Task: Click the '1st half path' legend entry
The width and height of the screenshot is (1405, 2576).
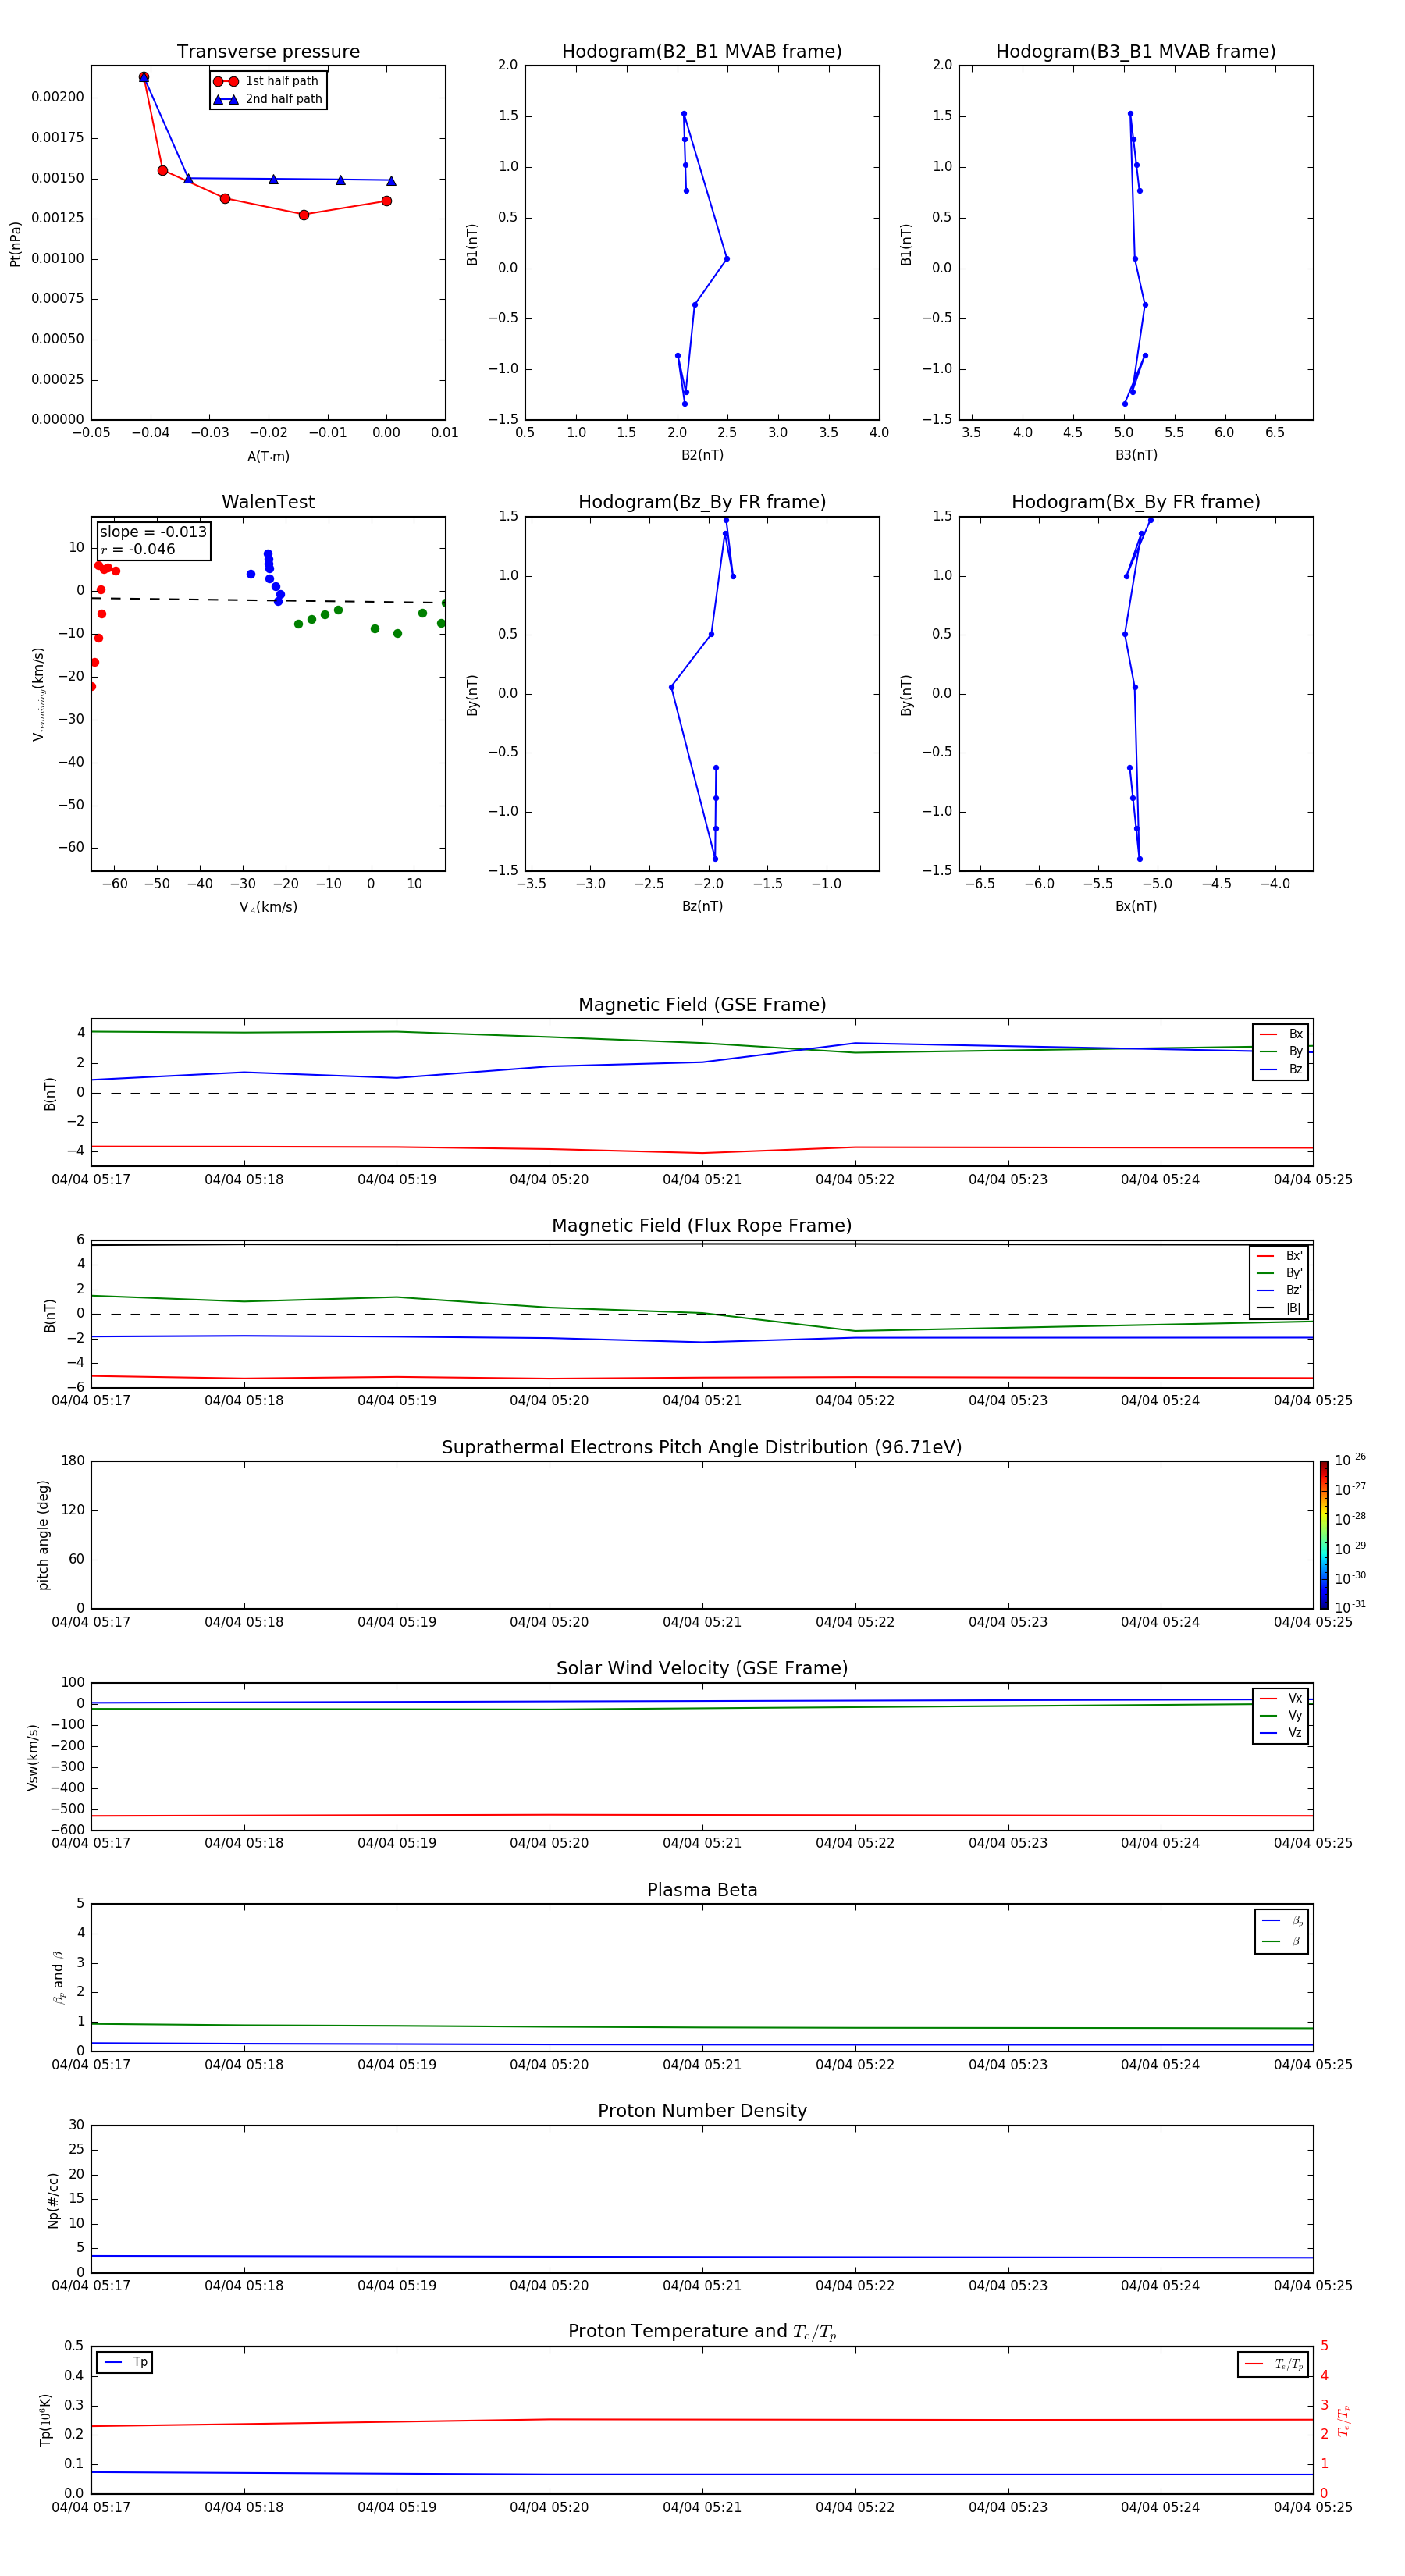Action: click(266, 81)
